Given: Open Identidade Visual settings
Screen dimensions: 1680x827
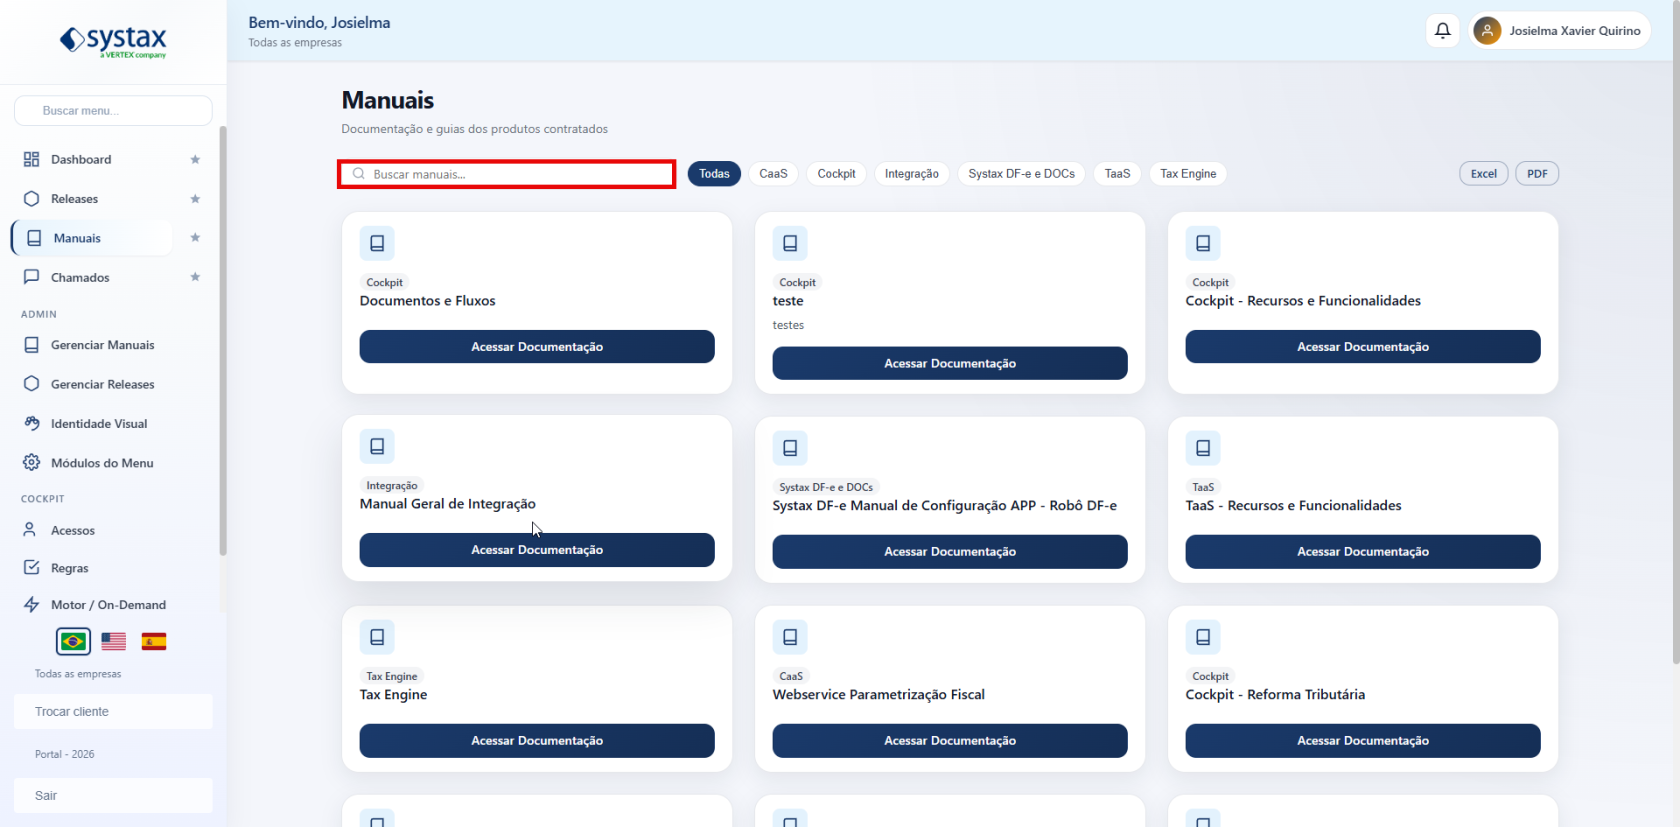Looking at the screenshot, I should pos(99,424).
